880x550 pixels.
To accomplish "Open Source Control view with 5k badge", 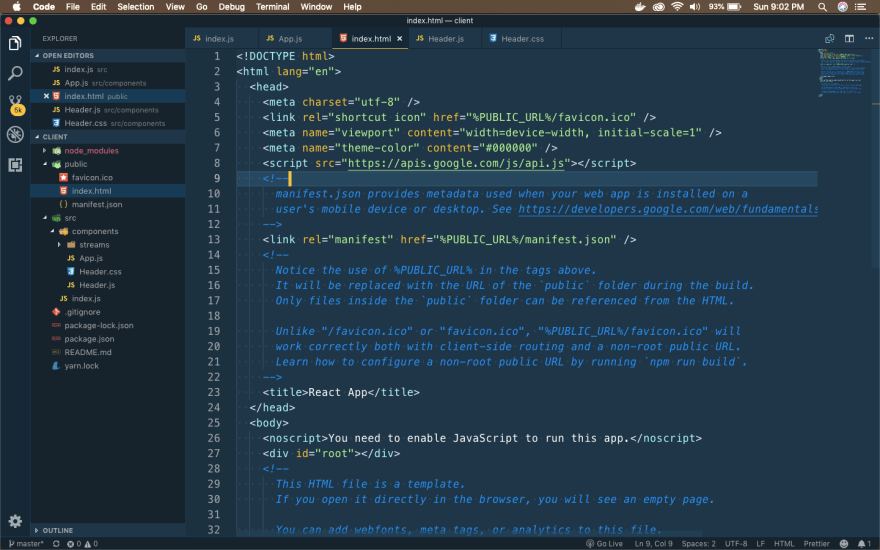I will point(16,104).
